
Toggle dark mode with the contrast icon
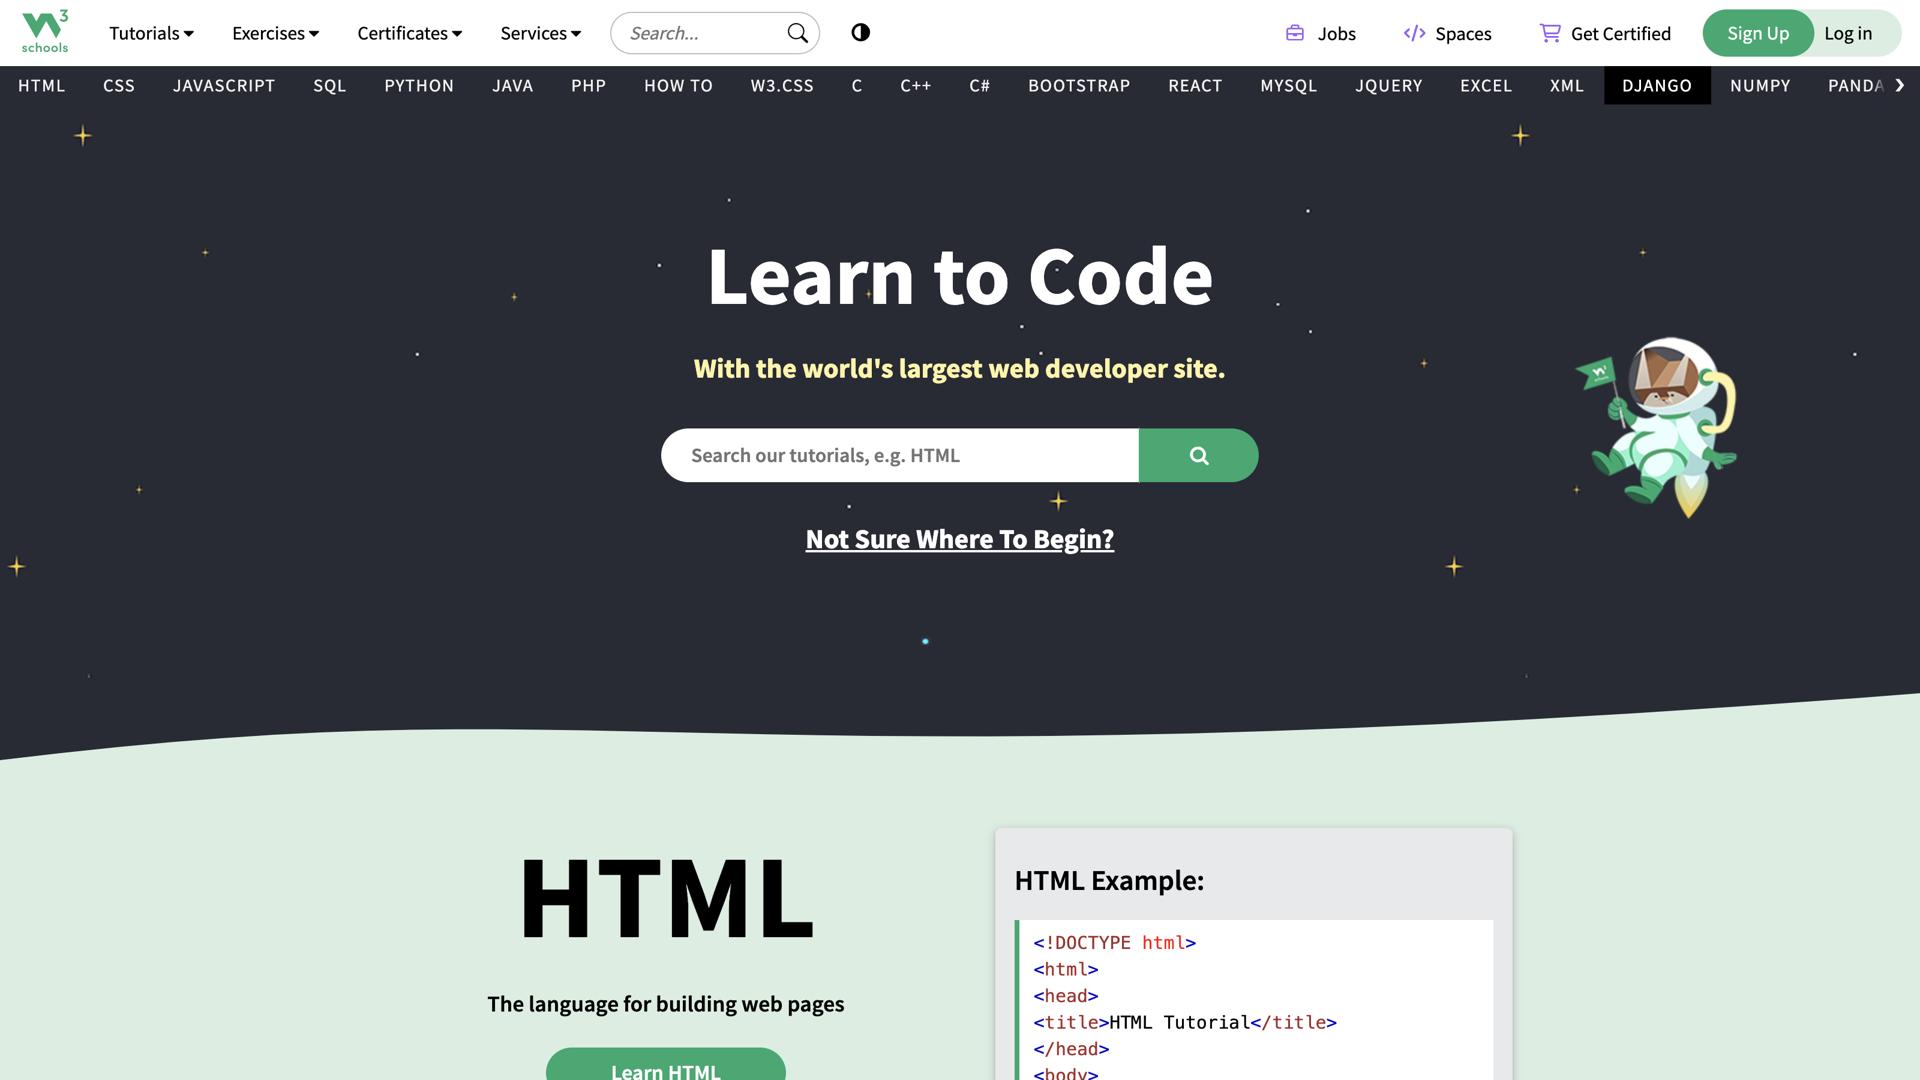click(x=860, y=32)
